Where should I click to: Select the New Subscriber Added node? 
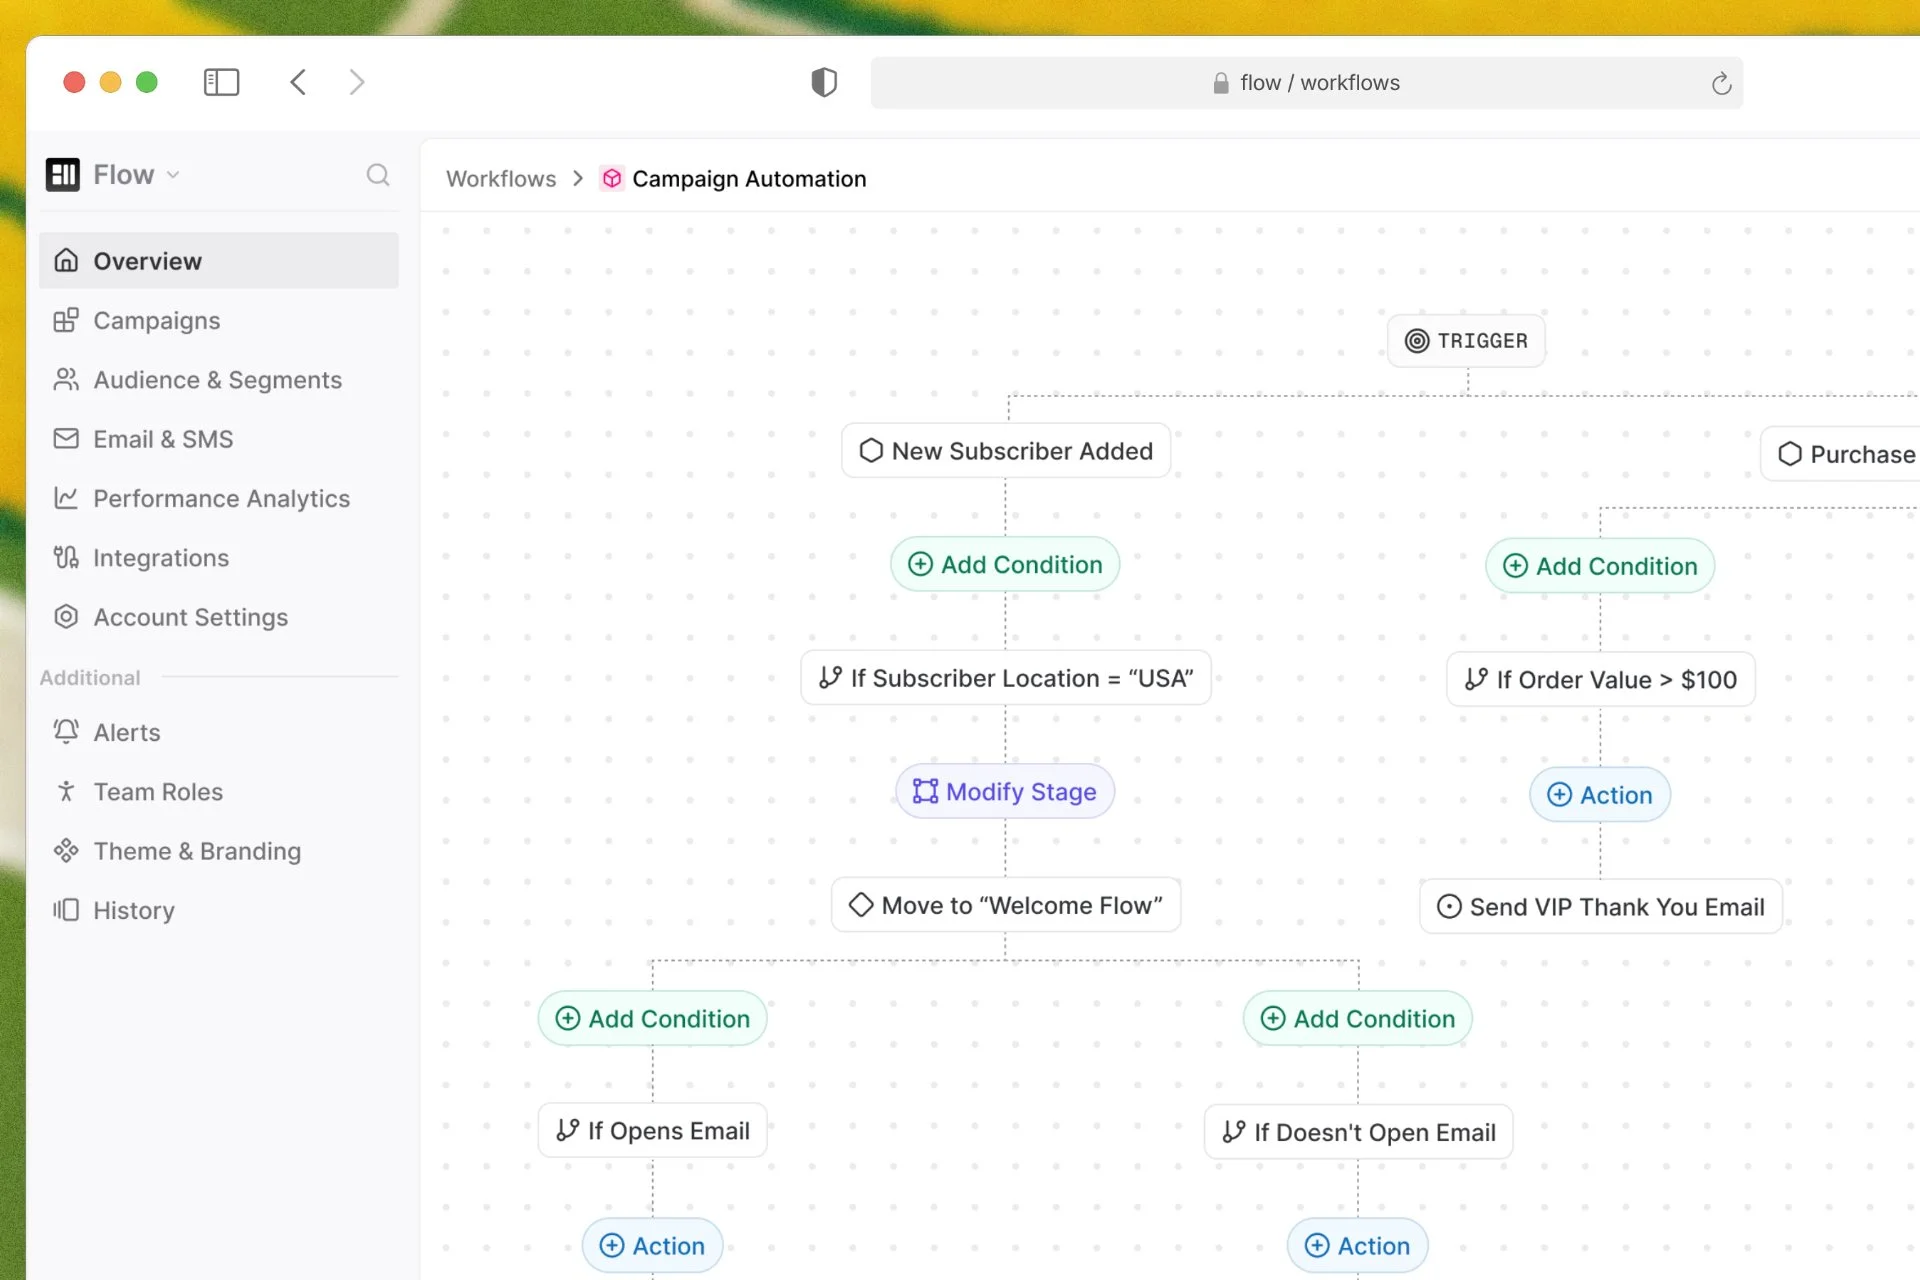click(1006, 451)
